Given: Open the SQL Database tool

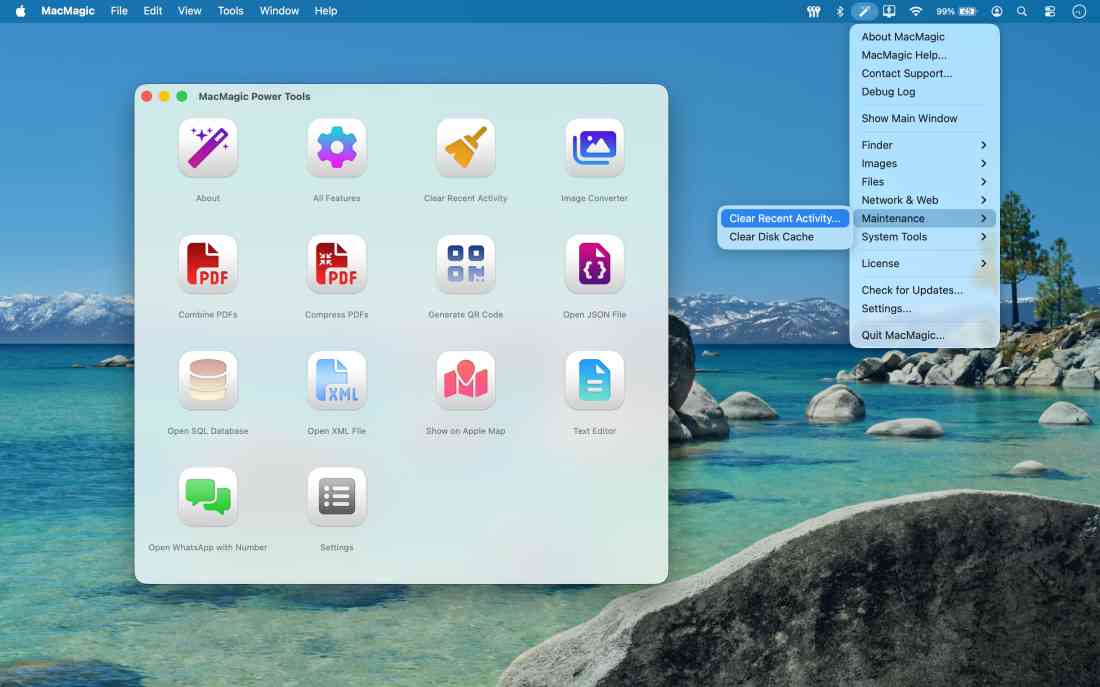Looking at the screenshot, I should [207, 380].
